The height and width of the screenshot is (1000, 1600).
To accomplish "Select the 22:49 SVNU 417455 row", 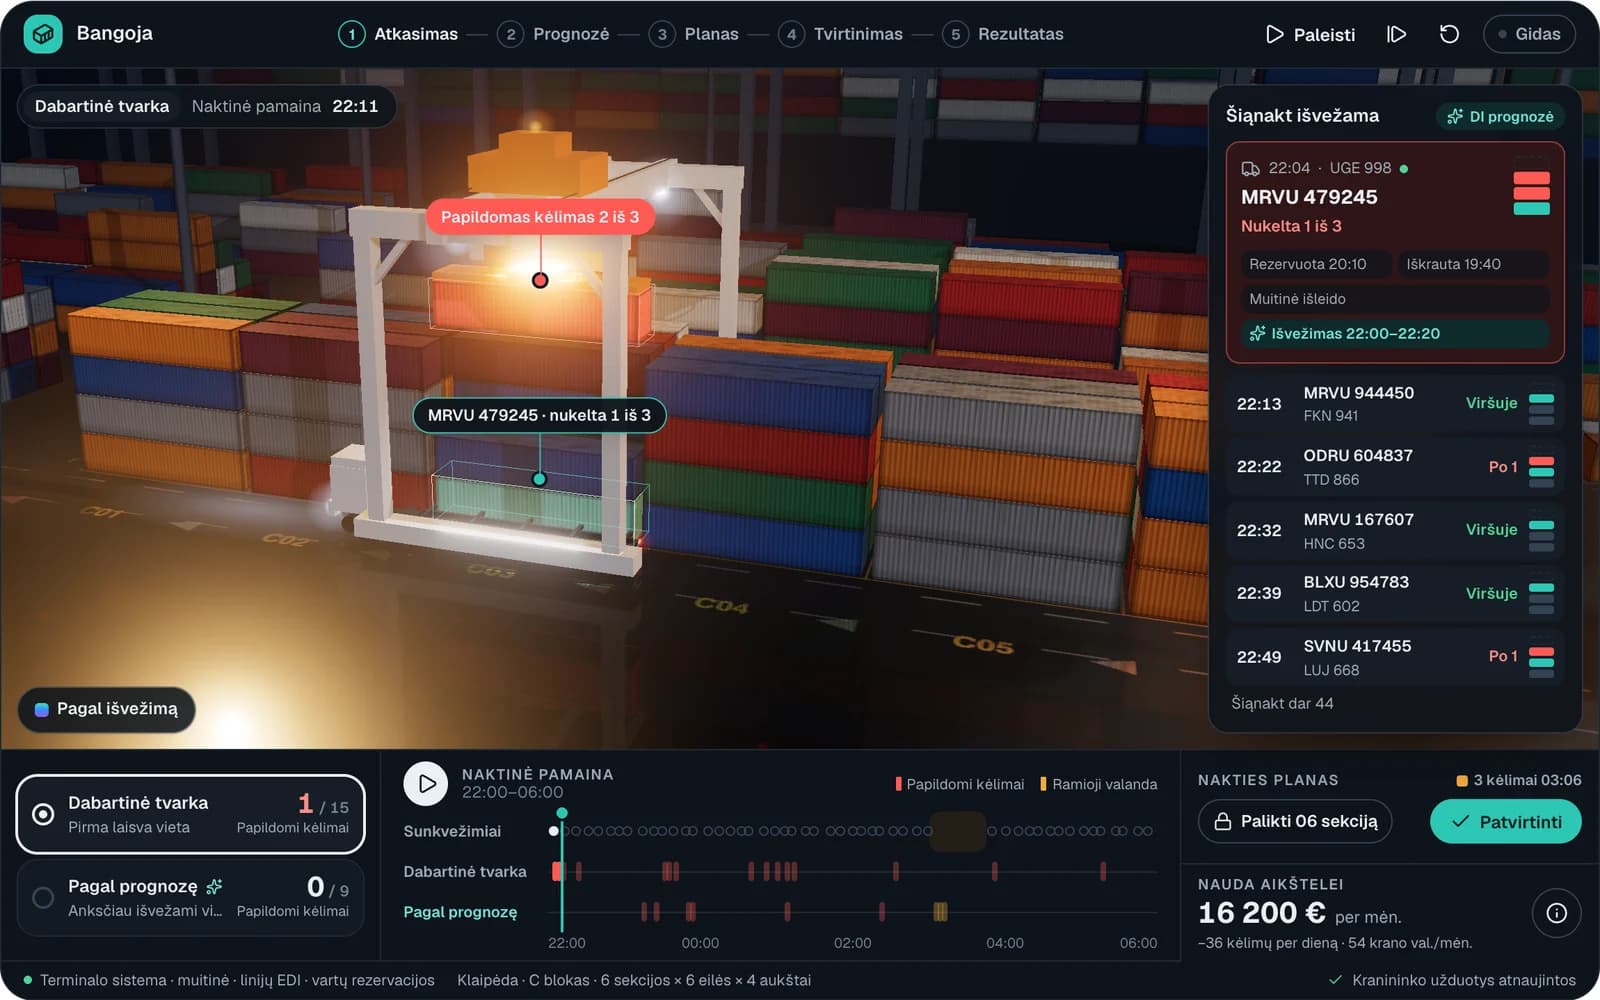I will [1395, 657].
